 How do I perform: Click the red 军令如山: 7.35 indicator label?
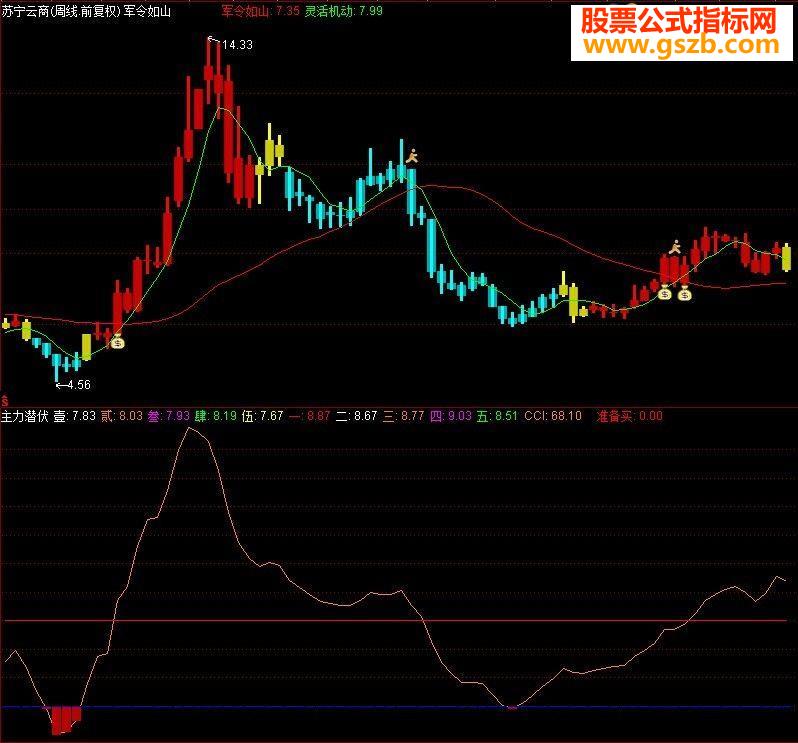pos(260,11)
